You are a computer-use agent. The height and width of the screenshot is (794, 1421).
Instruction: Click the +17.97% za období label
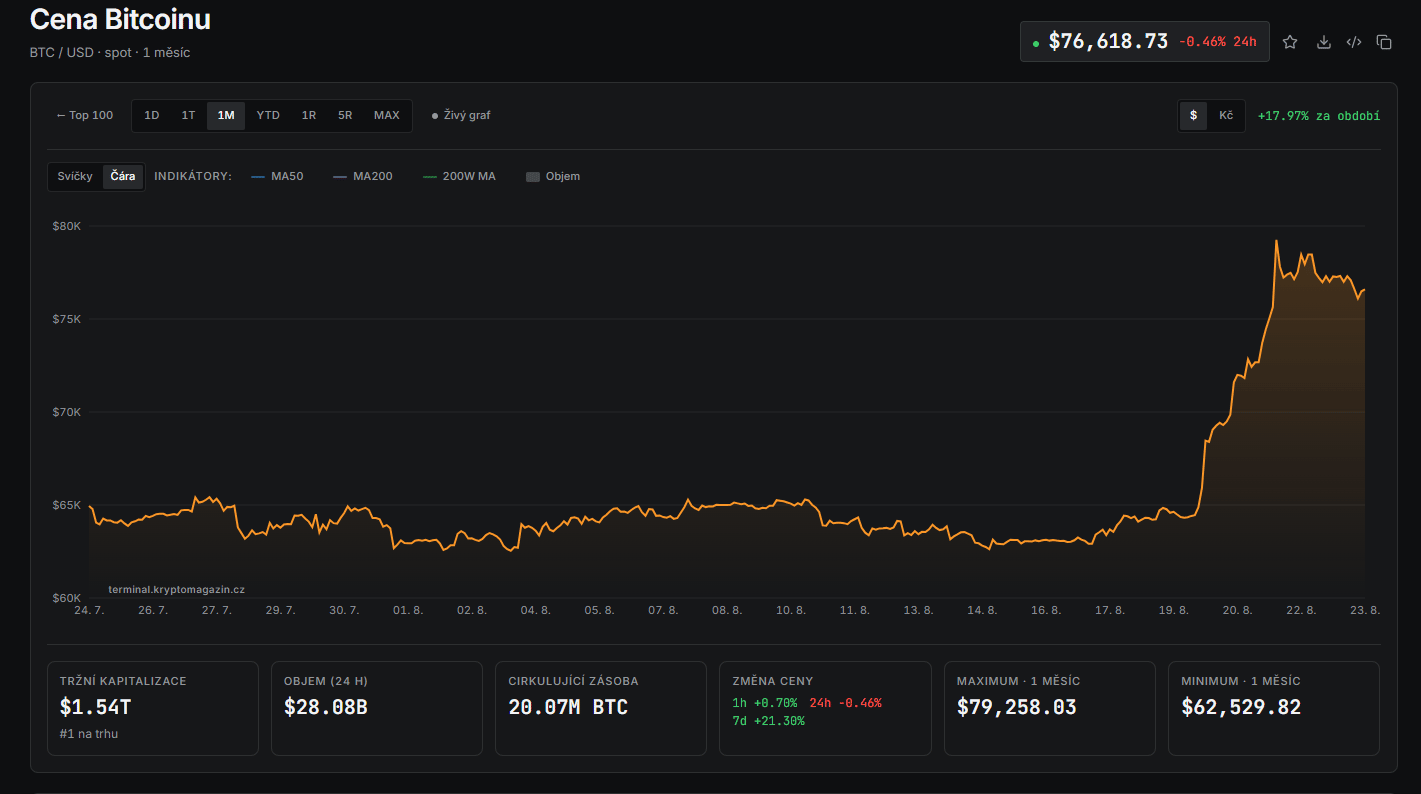point(1319,116)
